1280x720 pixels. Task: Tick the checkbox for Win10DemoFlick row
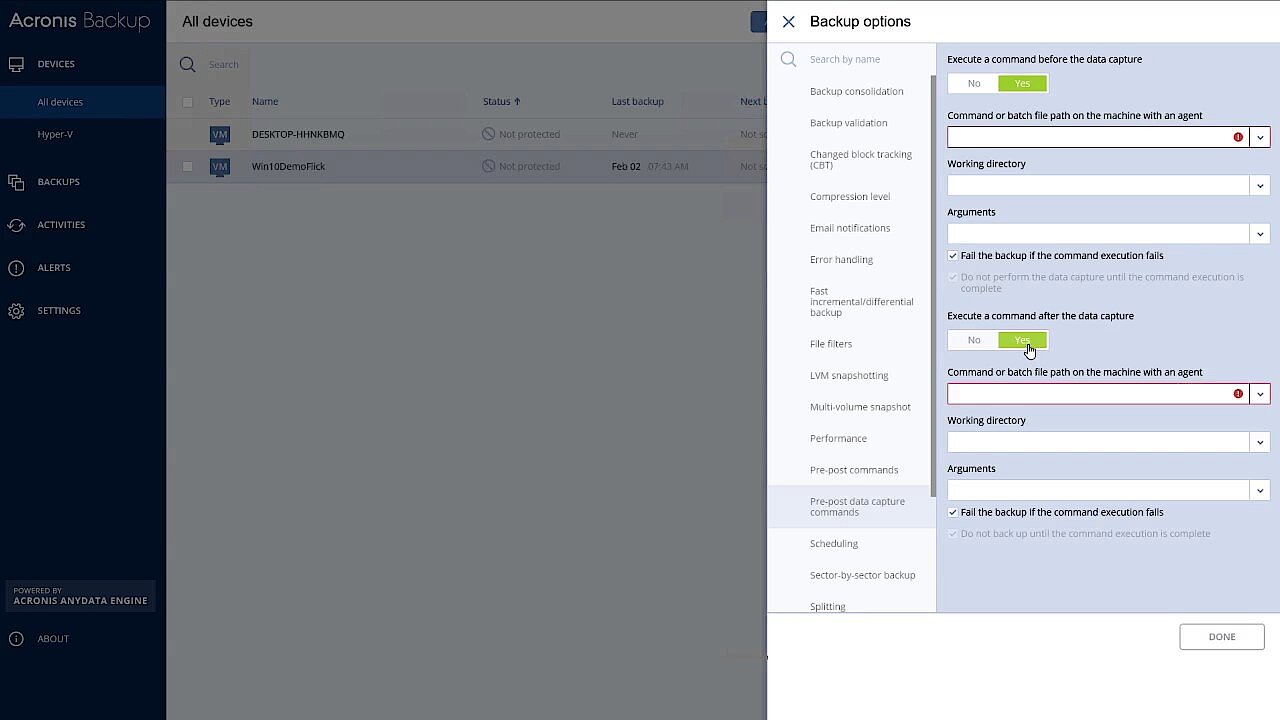tap(188, 167)
